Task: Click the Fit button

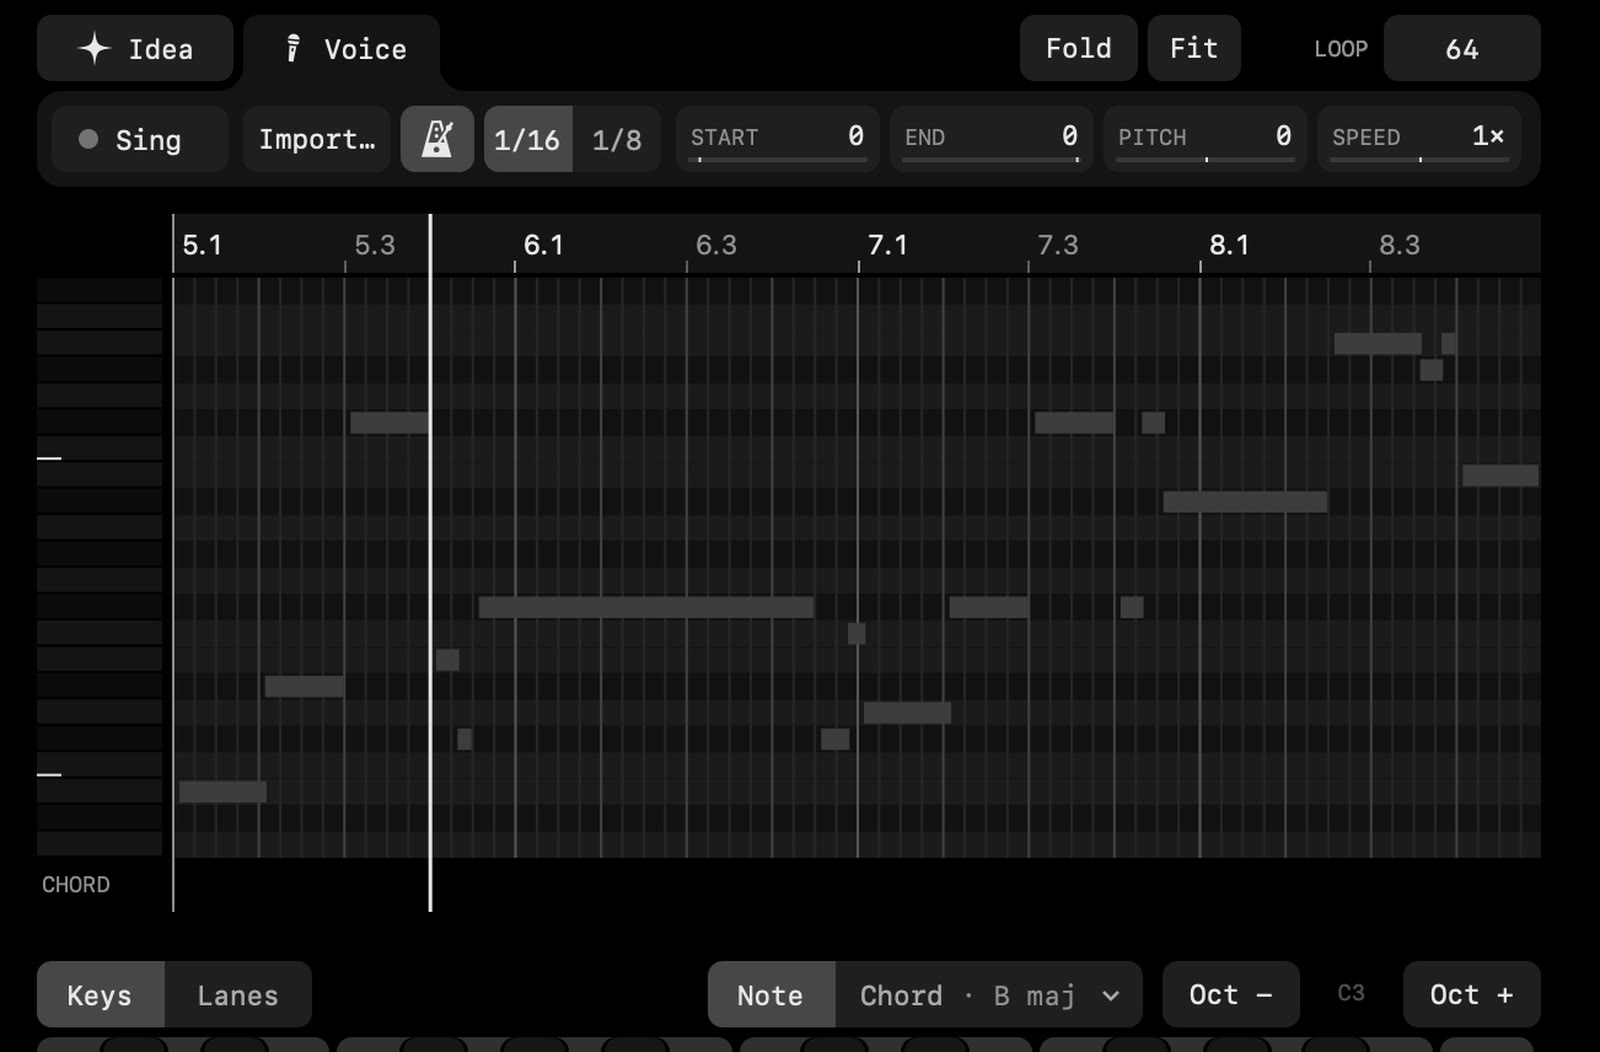Action: tap(1194, 48)
